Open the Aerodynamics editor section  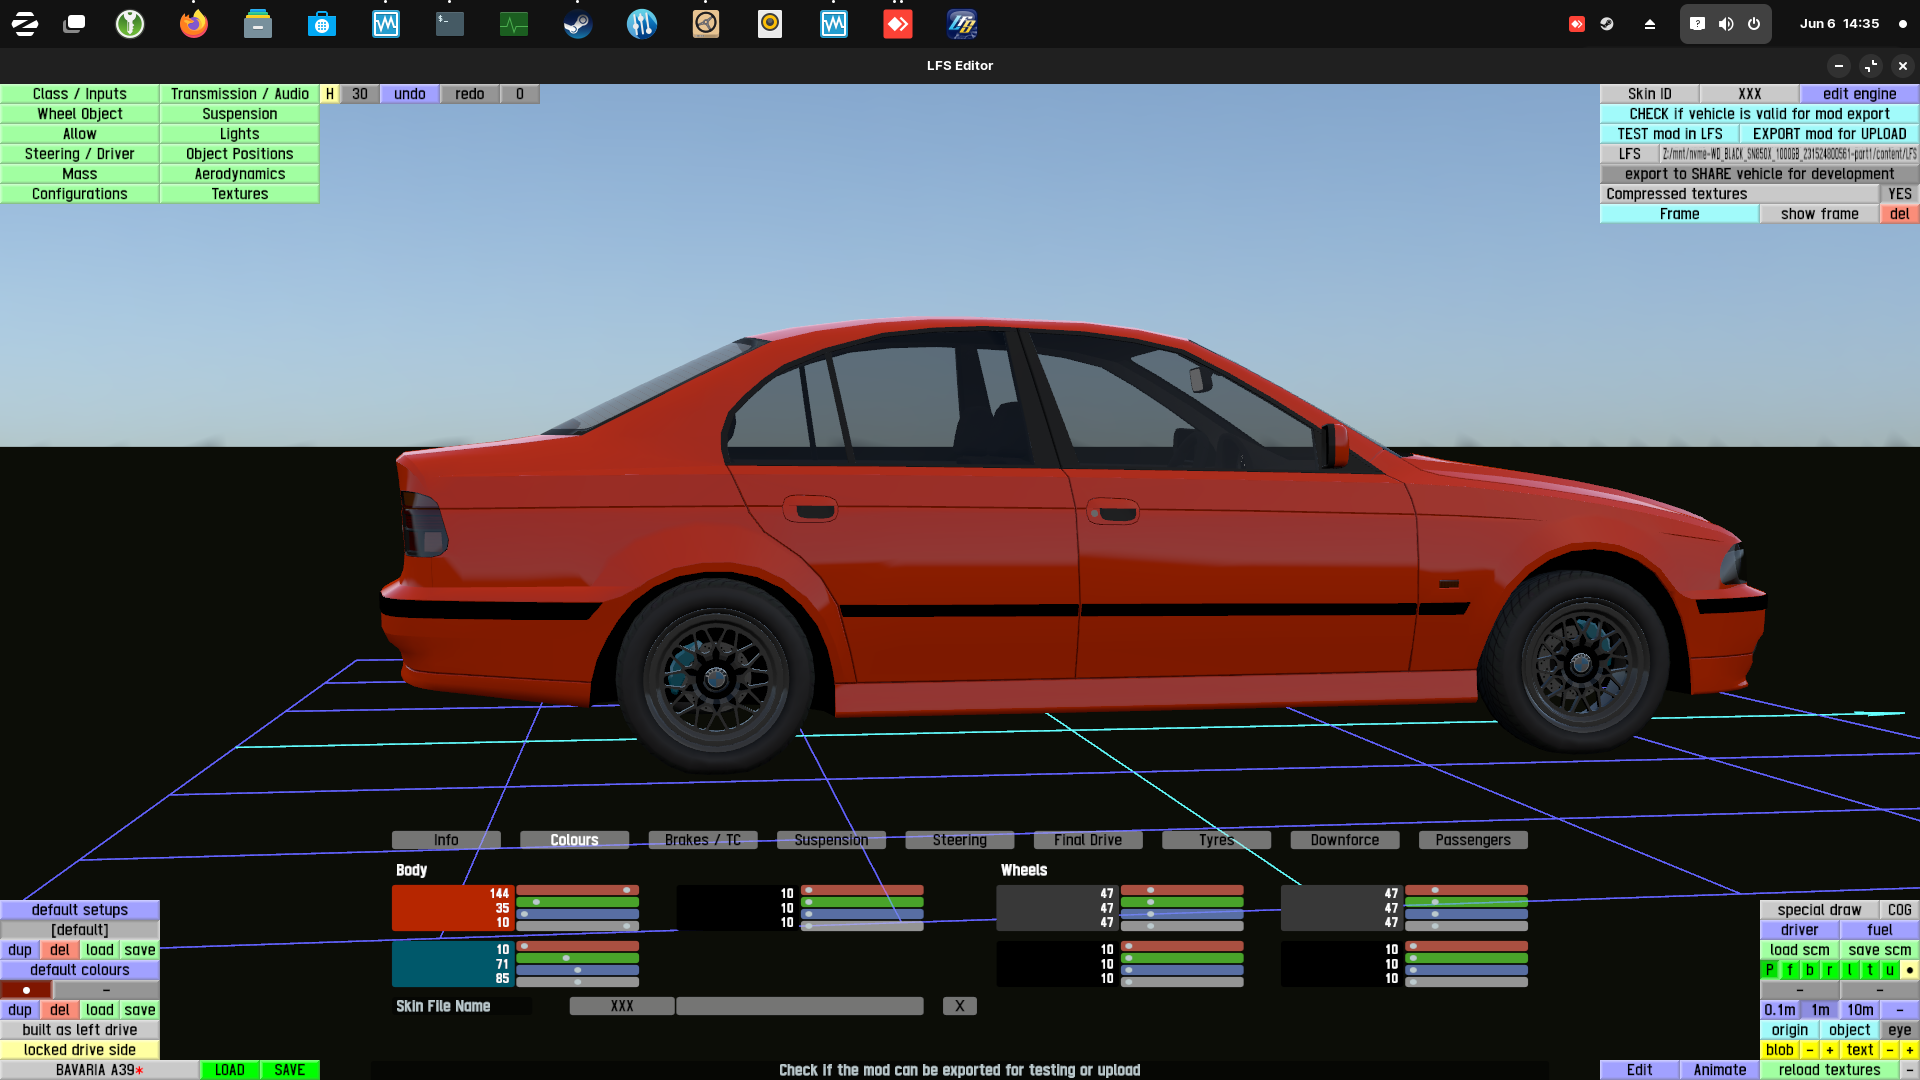pyautogui.click(x=239, y=174)
